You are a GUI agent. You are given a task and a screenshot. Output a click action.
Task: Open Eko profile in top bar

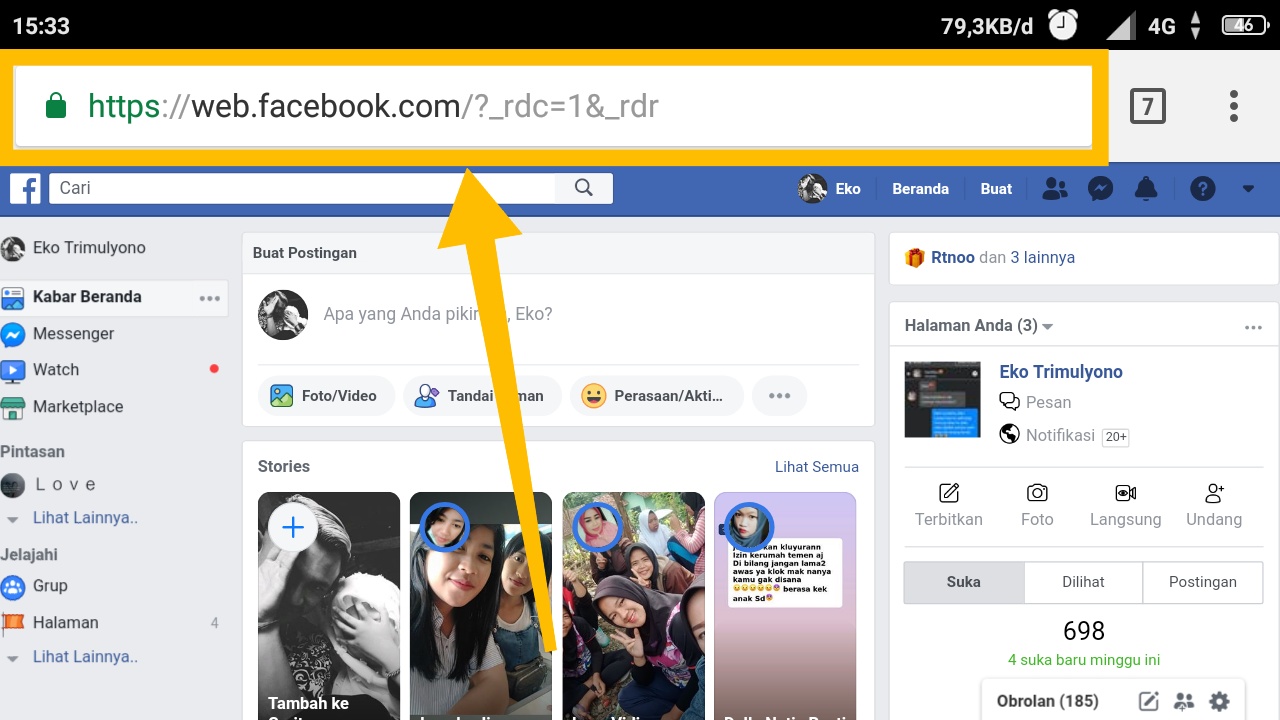point(830,189)
